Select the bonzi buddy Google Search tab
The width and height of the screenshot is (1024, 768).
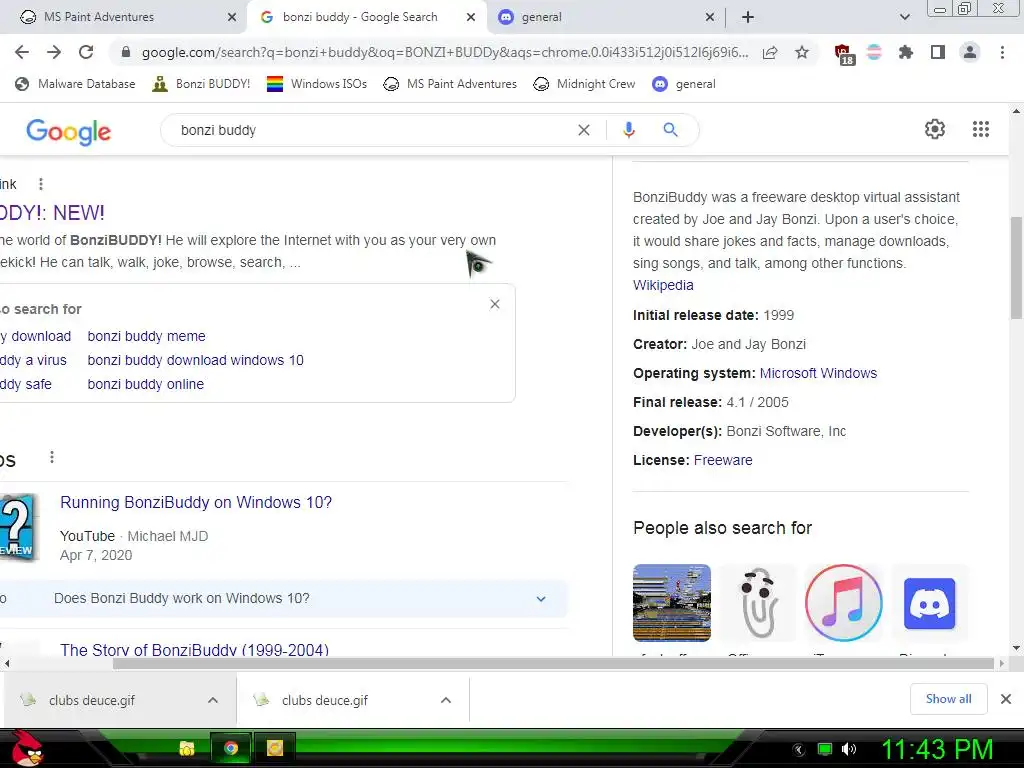click(367, 17)
